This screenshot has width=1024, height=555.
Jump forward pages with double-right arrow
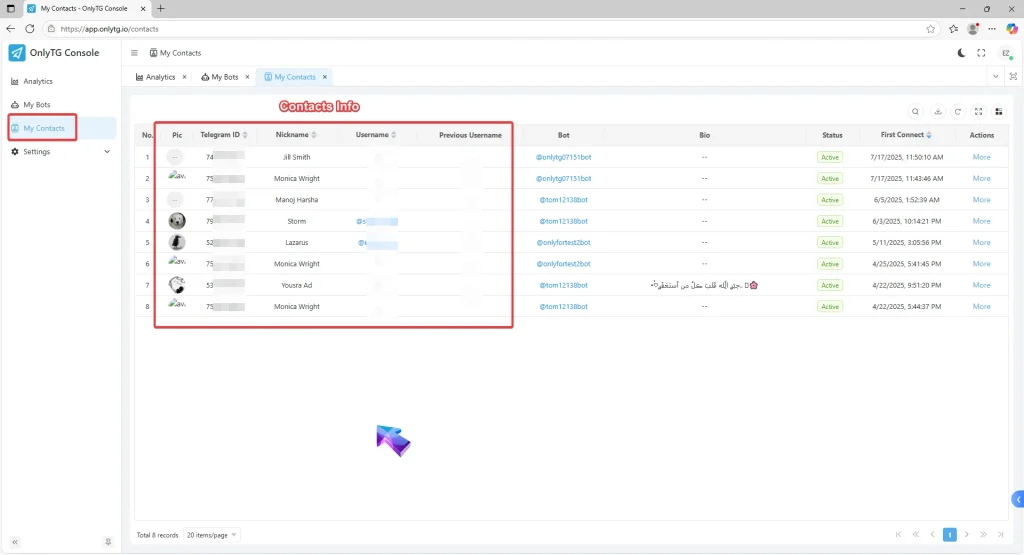984,535
